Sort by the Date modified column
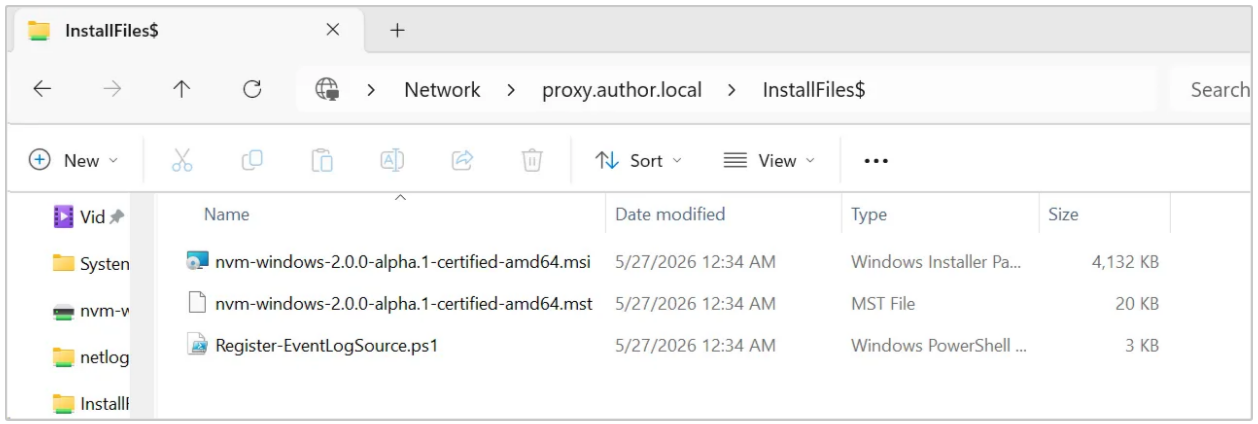The image size is (1258, 424). (670, 214)
